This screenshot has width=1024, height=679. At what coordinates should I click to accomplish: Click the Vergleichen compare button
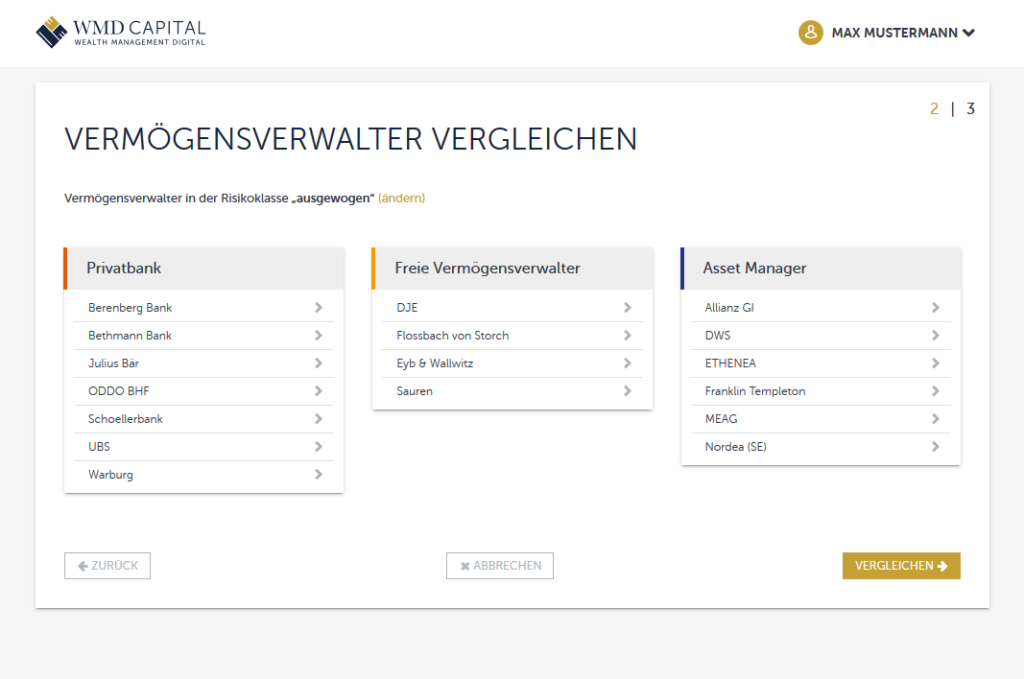[901, 565]
